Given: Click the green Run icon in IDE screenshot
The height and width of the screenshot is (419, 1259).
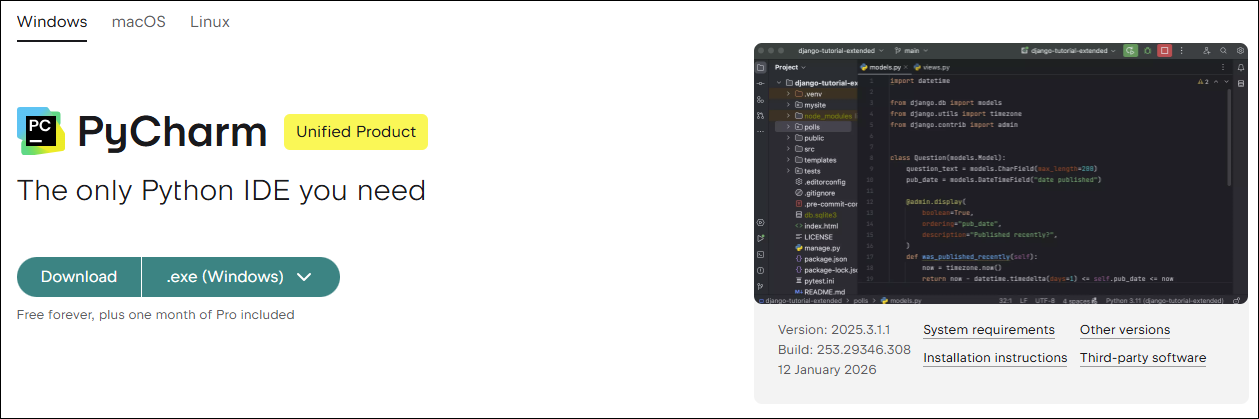Looking at the screenshot, I should (x=1130, y=50).
